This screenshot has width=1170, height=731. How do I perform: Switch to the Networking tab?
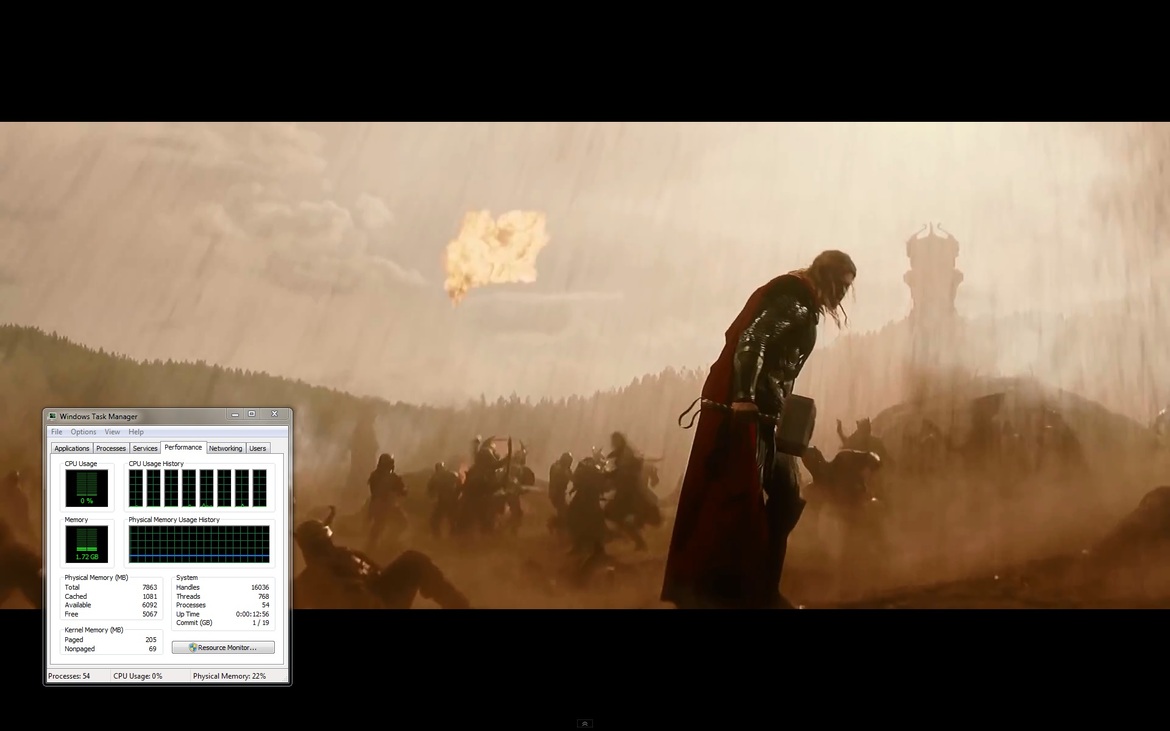click(225, 448)
